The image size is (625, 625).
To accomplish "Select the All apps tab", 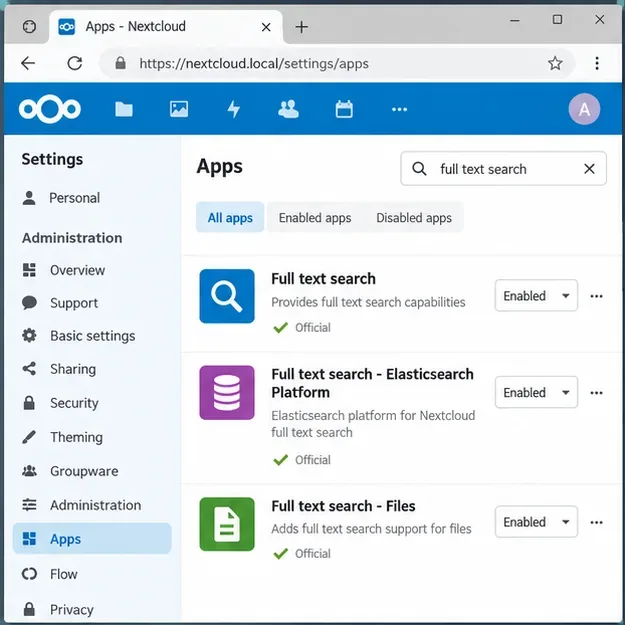I will click(x=230, y=217).
